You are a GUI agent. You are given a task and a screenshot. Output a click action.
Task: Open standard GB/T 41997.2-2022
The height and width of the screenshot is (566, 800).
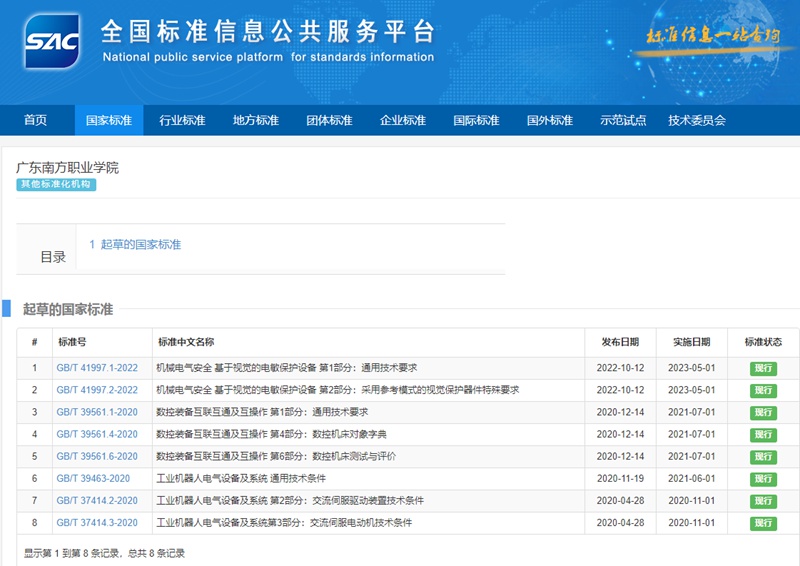[97, 390]
